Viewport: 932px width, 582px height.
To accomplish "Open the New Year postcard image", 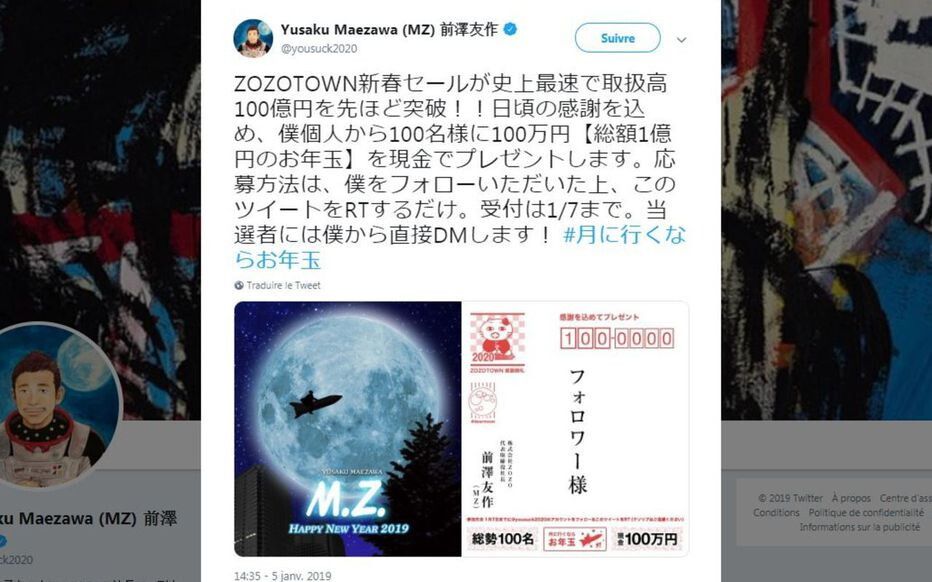I will (575, 429).
